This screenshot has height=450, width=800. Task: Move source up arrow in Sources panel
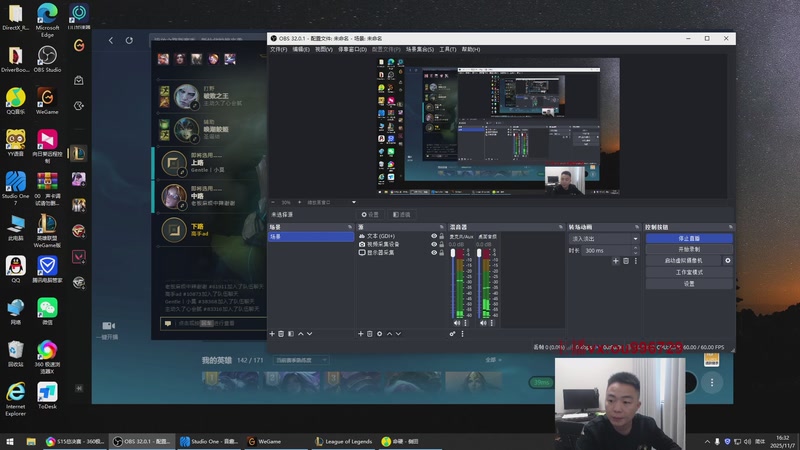point(389,334)
